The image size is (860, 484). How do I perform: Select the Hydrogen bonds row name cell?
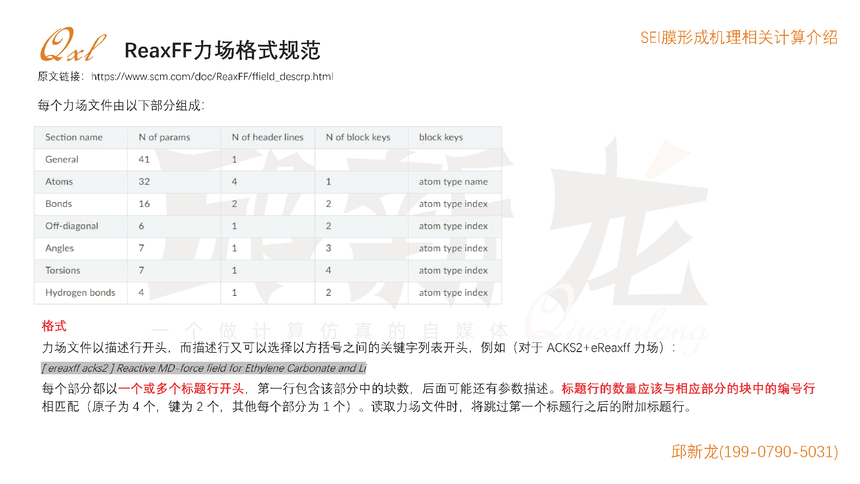click(80, 292)
